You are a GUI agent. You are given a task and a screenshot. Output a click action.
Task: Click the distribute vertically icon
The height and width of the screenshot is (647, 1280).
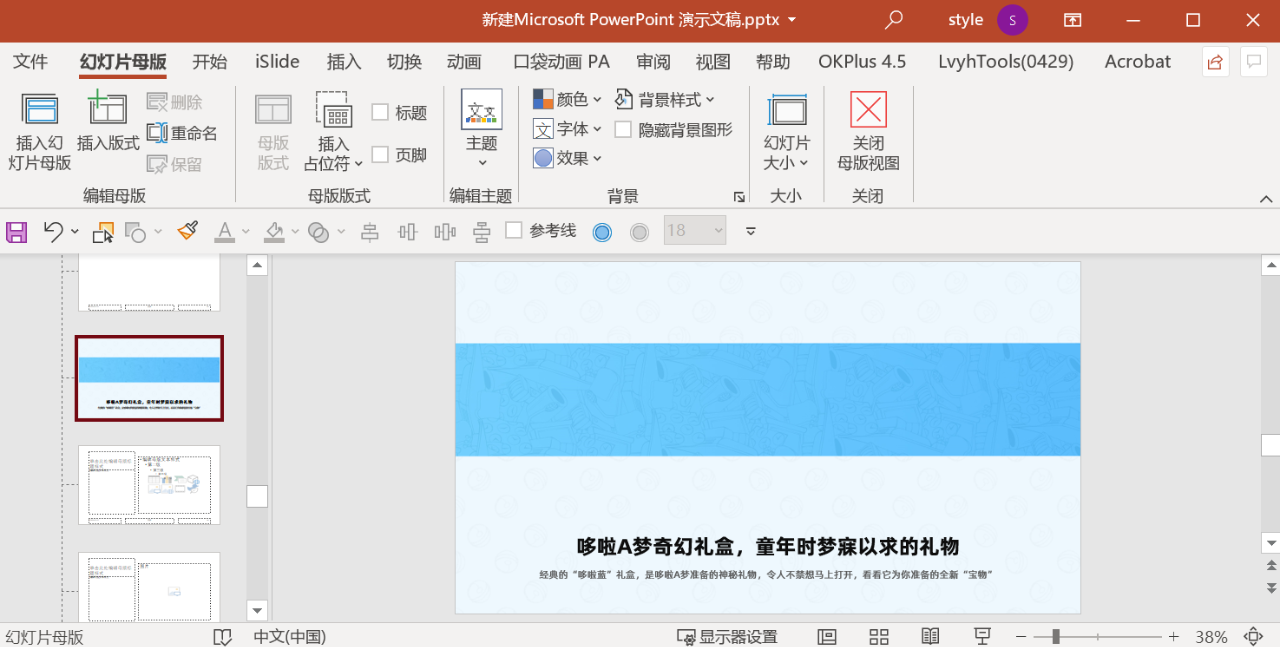(482, 232)
